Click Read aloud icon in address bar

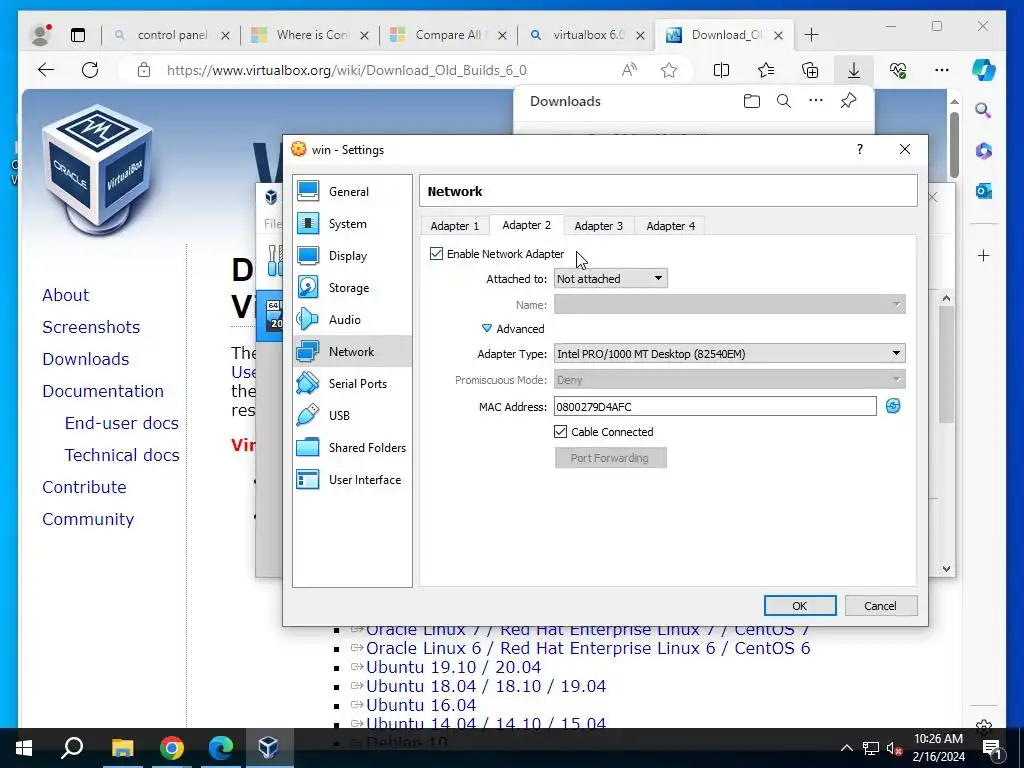point(629,70)
